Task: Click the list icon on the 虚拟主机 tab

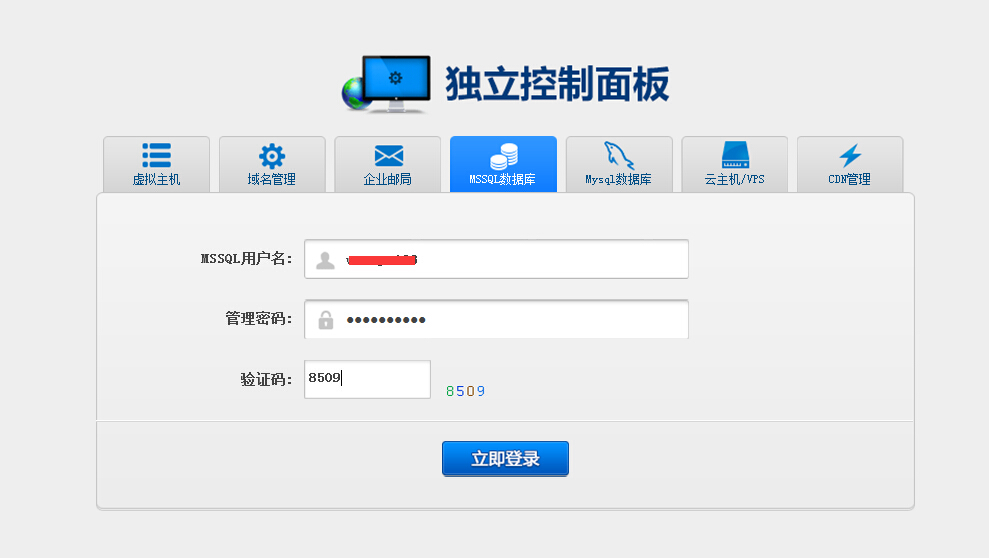Action: [156, 155]
